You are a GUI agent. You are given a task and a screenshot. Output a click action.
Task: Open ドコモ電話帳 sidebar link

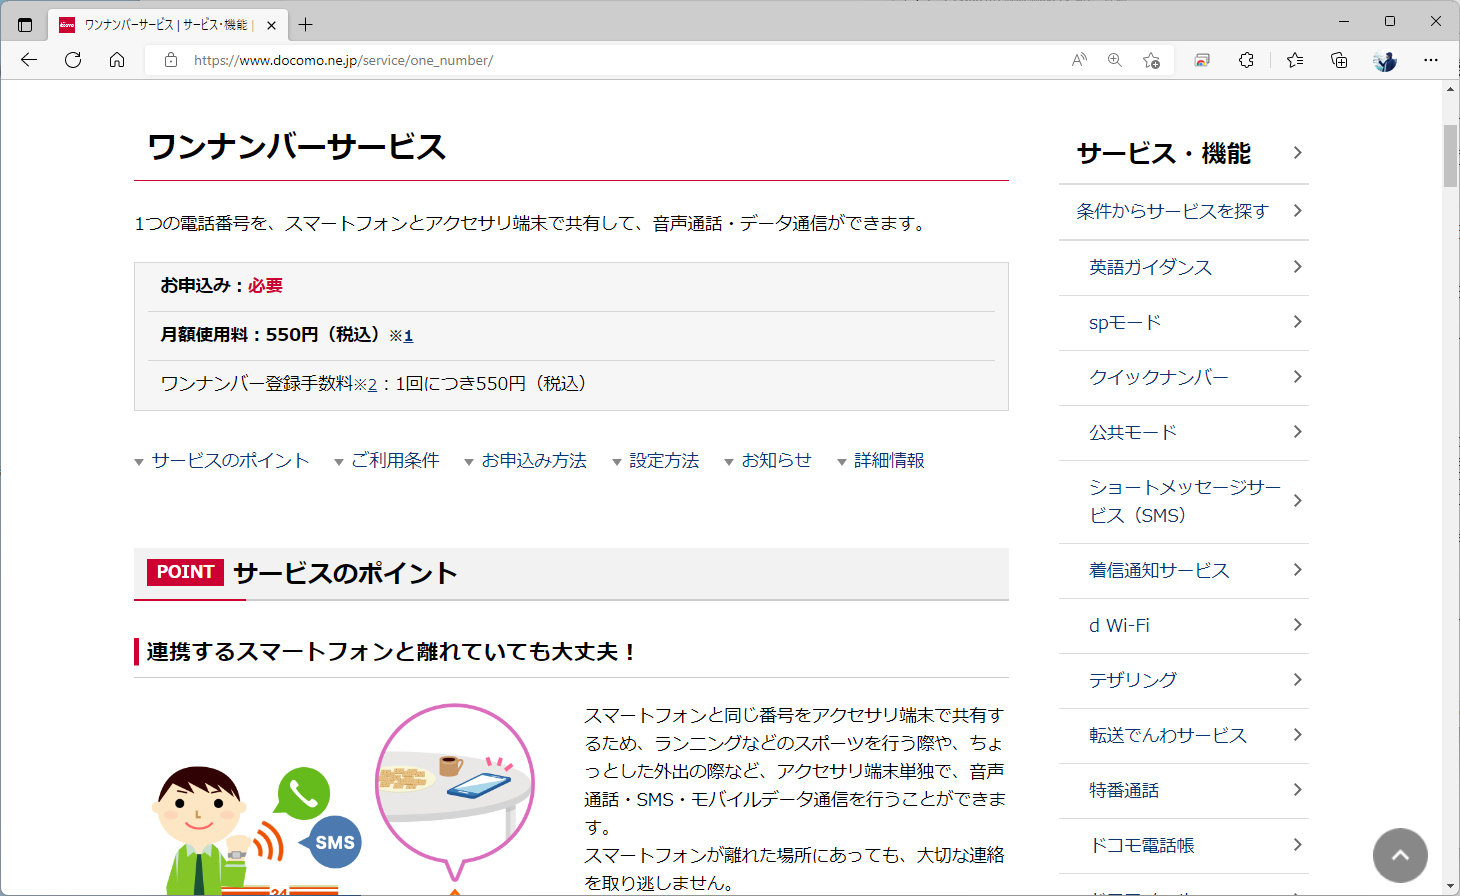pyautogui.click(x=1184, y=845)
